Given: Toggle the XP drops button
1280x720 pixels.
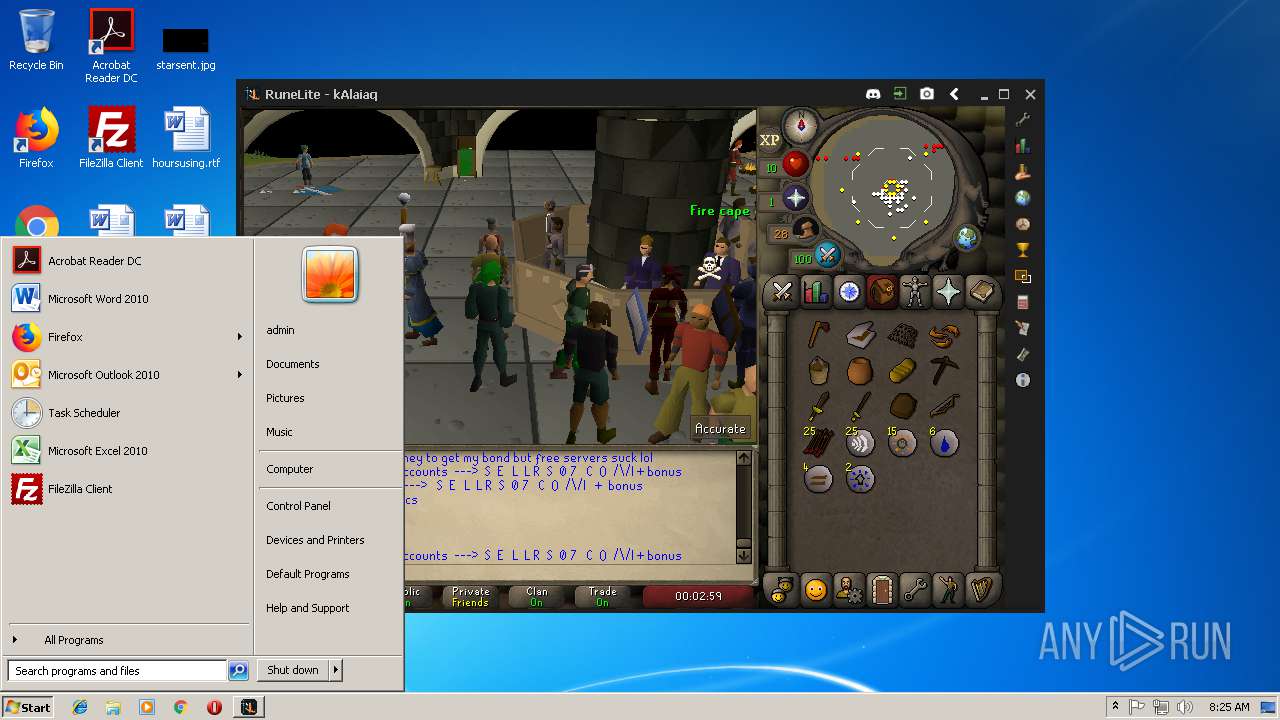Looking at the screenshot, I should [x=769, y=140].
